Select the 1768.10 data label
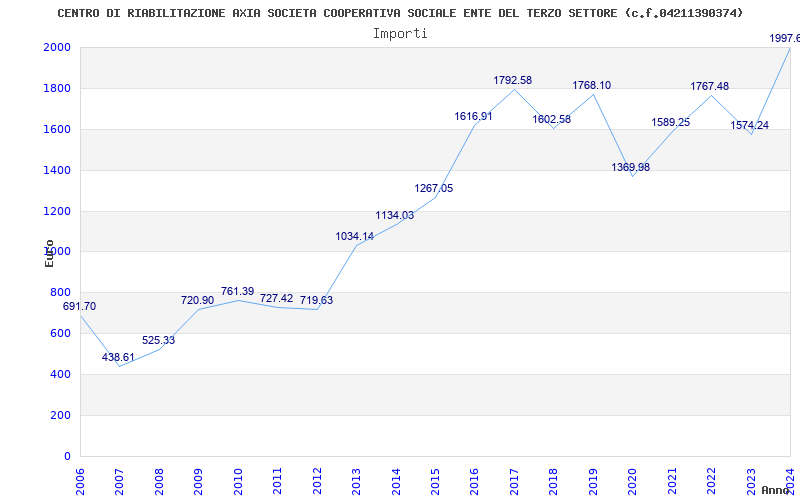Image resolution: width=800 pixels, height=500 pixels. point(592,85)
